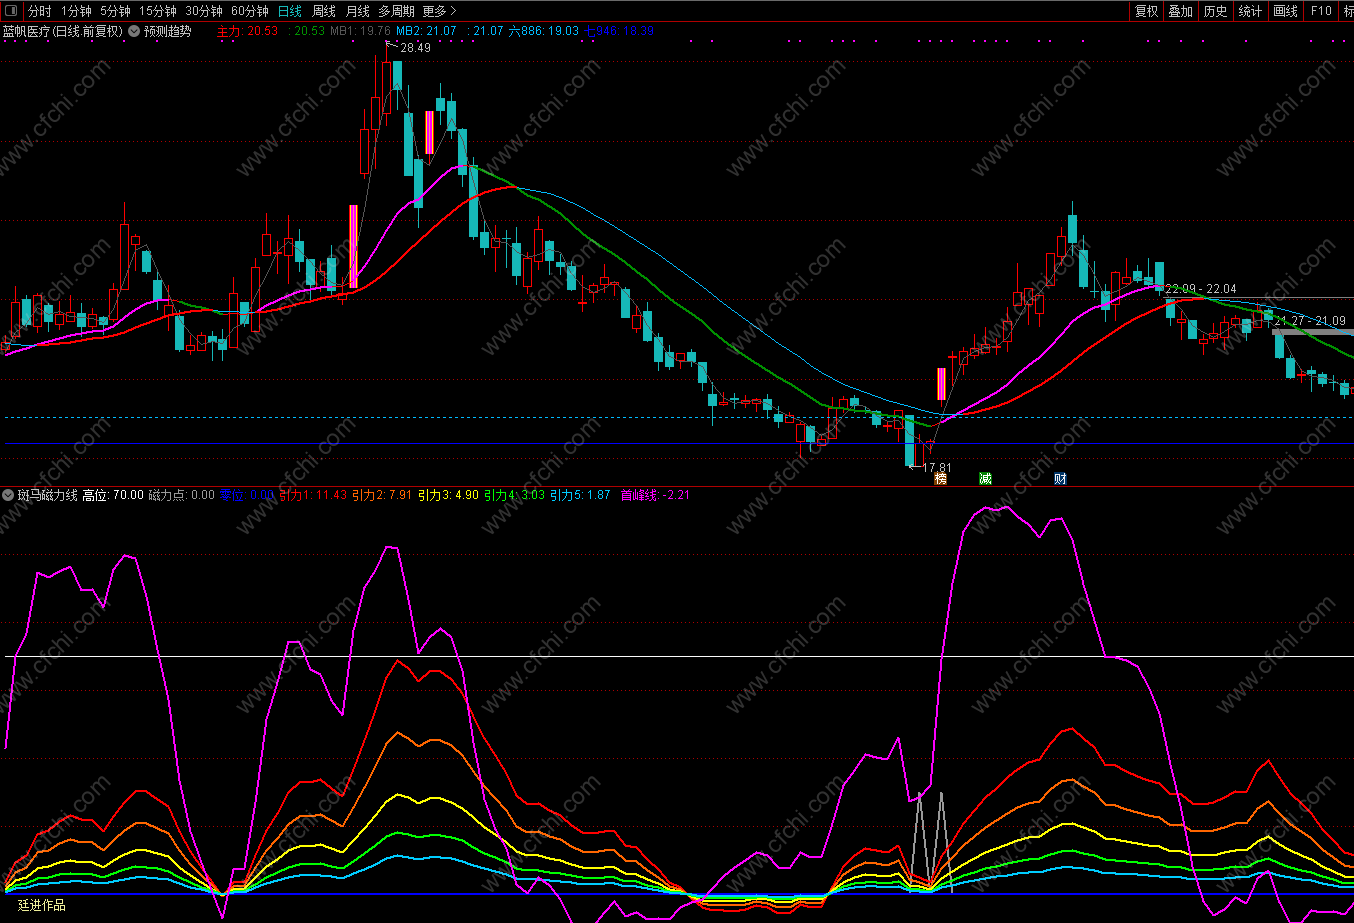Select the 60分钟 period tab
Screen dimensions: 1354x923
[x=250, y=11]
